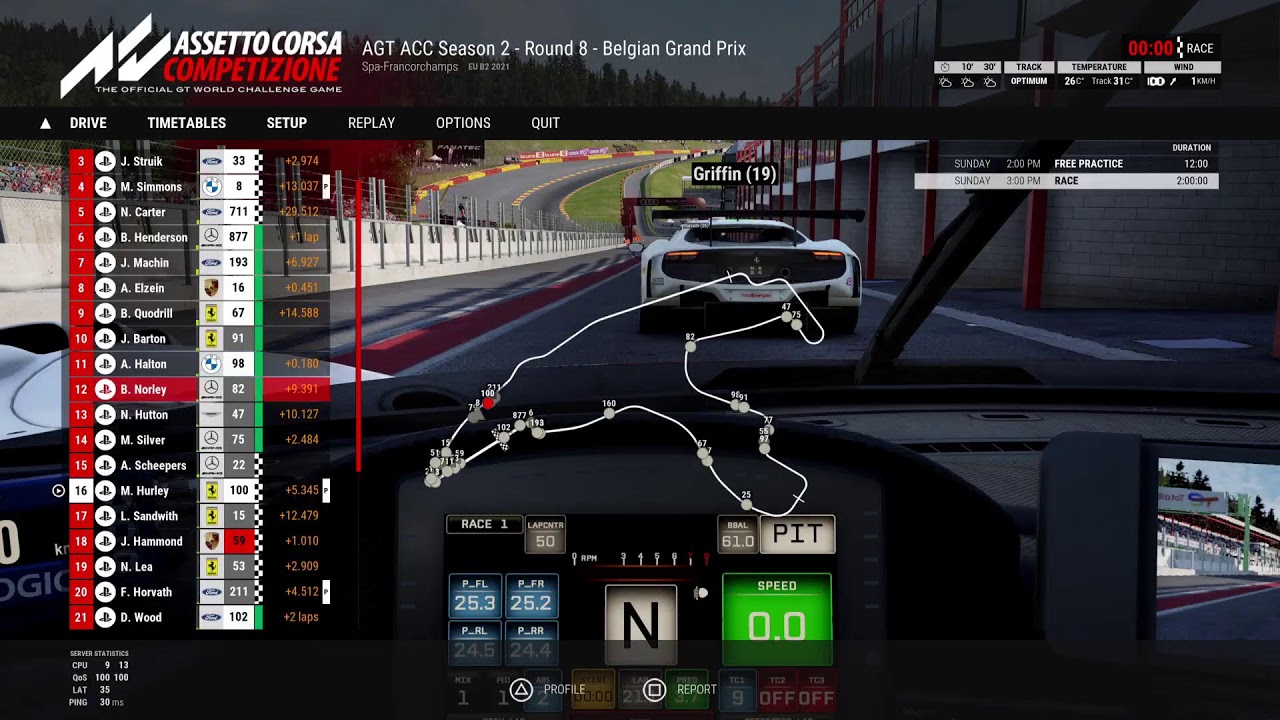This screenshot has width=1280, height=720.
Task: Open the SETUP menu
Action: click(287, 123)
